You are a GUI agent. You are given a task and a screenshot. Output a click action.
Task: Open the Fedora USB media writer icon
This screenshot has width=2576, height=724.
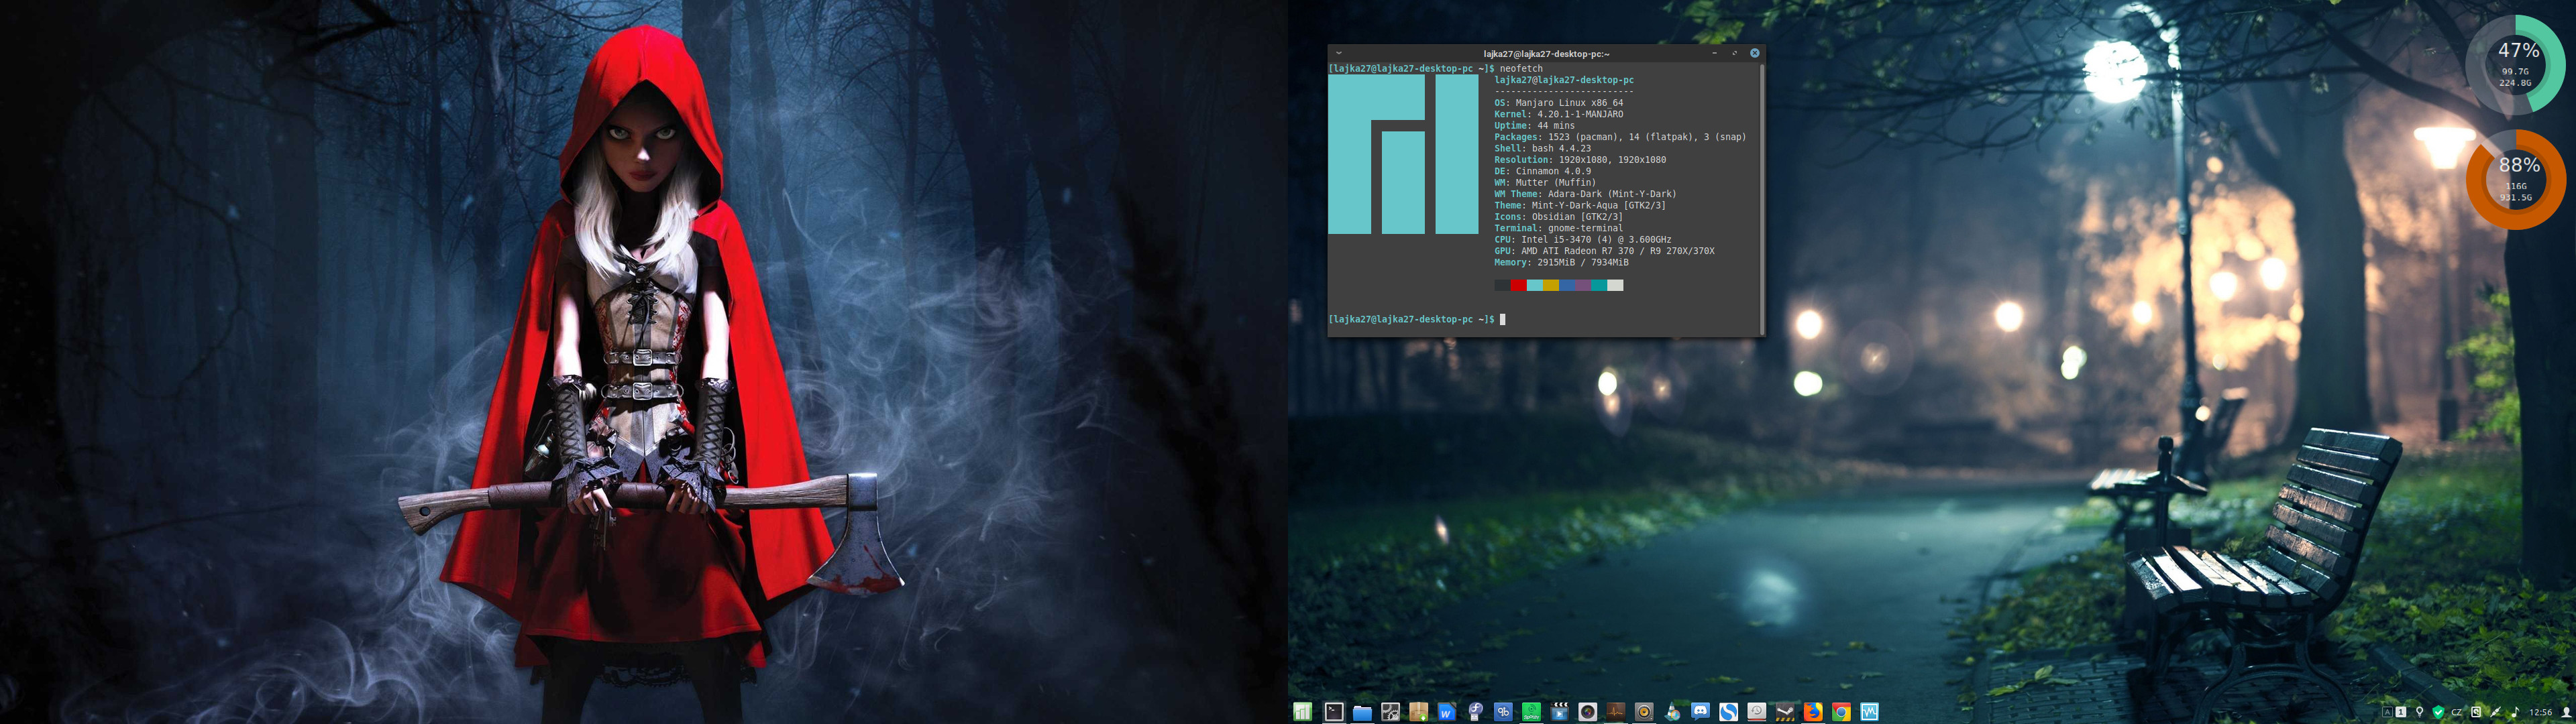[1475, 712]
